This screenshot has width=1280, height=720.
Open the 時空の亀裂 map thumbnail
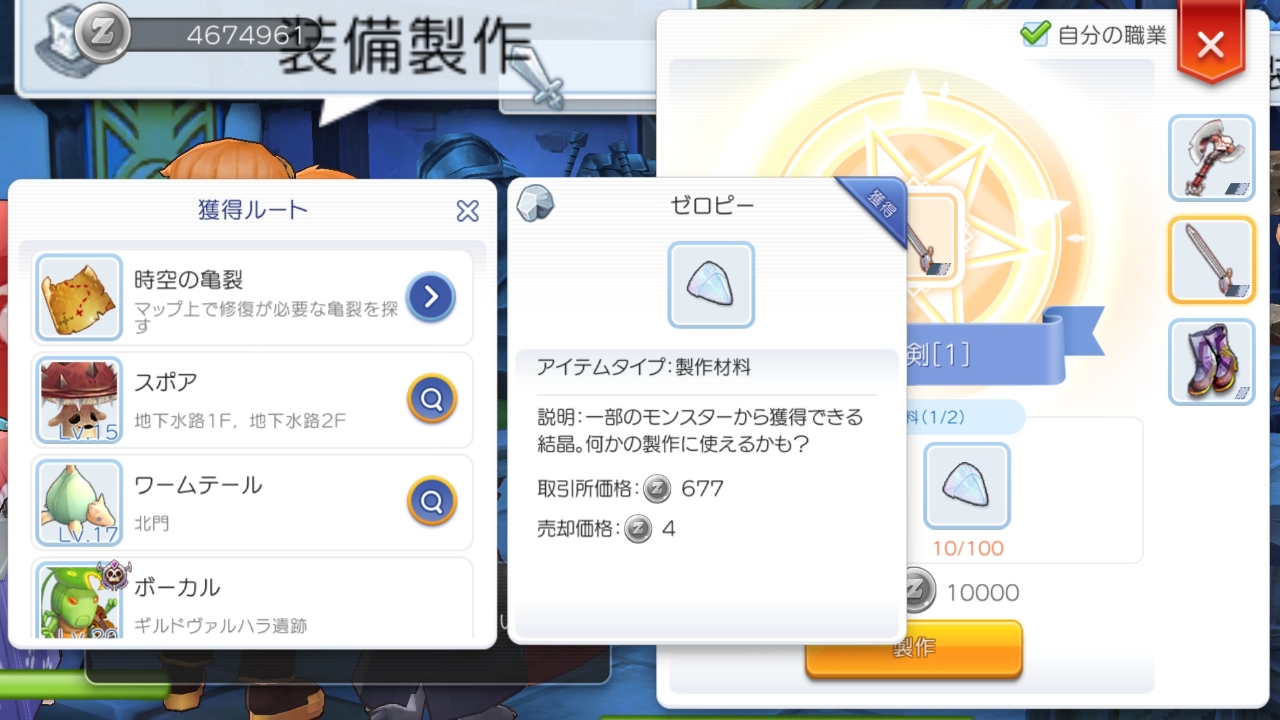pyautogui.click(x=79, y=297)
